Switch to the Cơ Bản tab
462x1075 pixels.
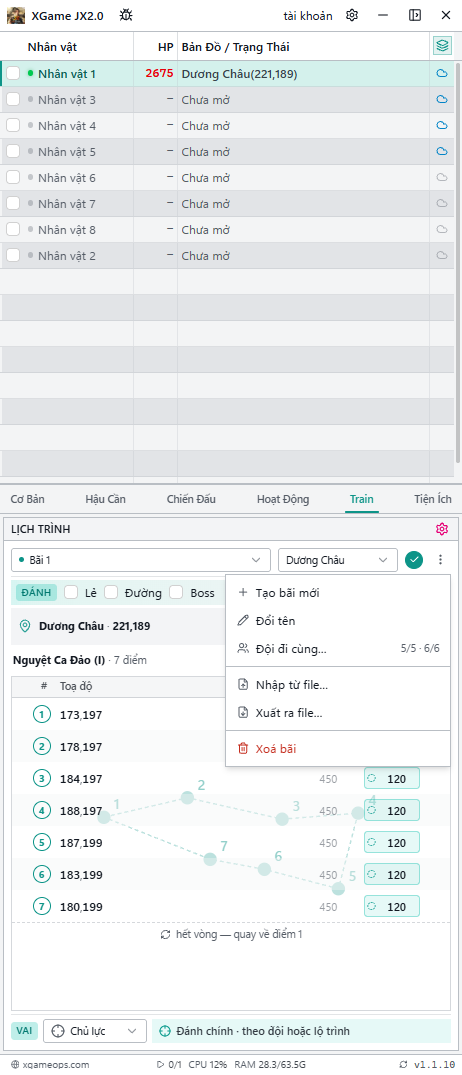(x=27, y=499)
